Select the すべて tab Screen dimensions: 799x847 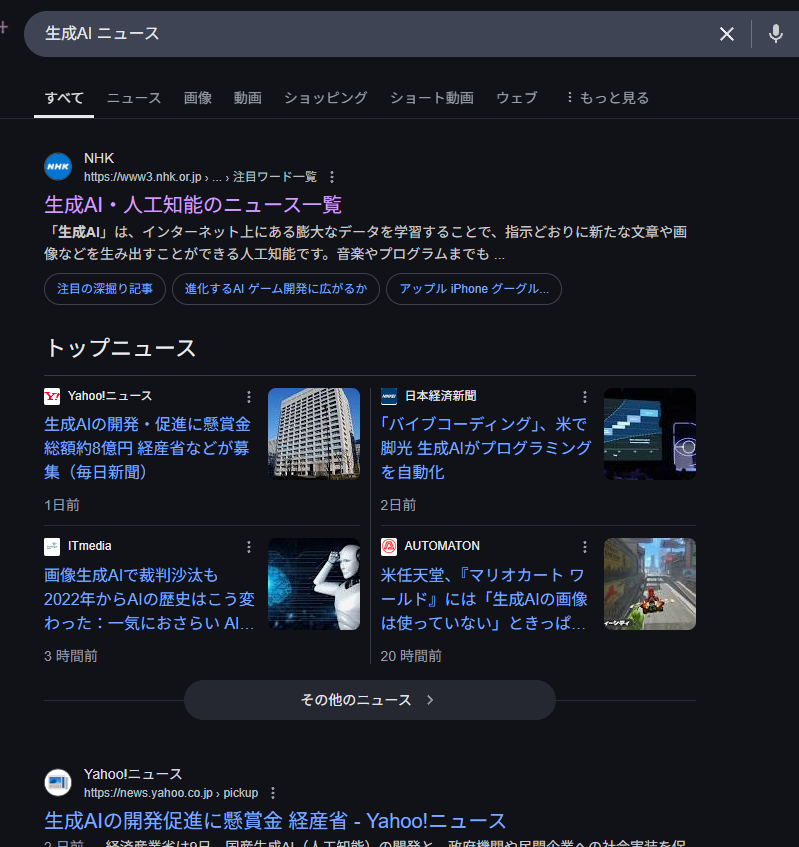tap(64, 98)
